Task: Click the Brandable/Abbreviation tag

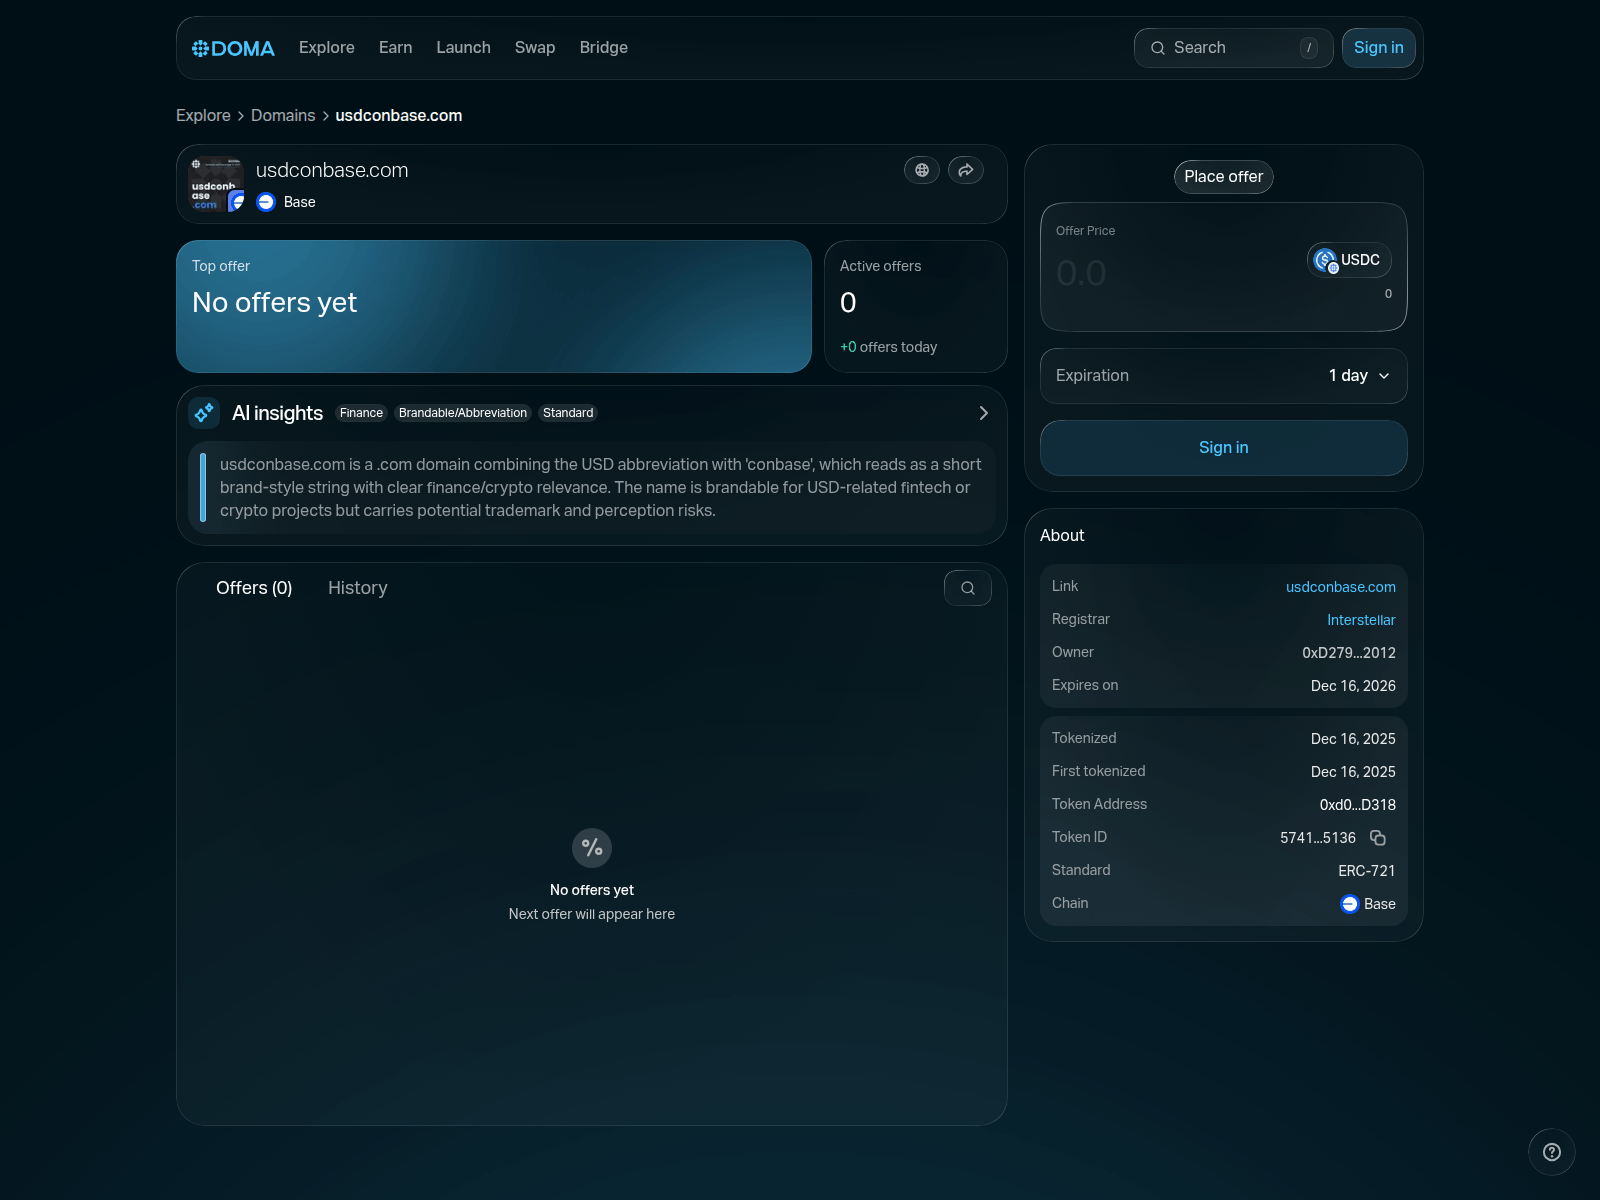Action: (x=463, y=413)
